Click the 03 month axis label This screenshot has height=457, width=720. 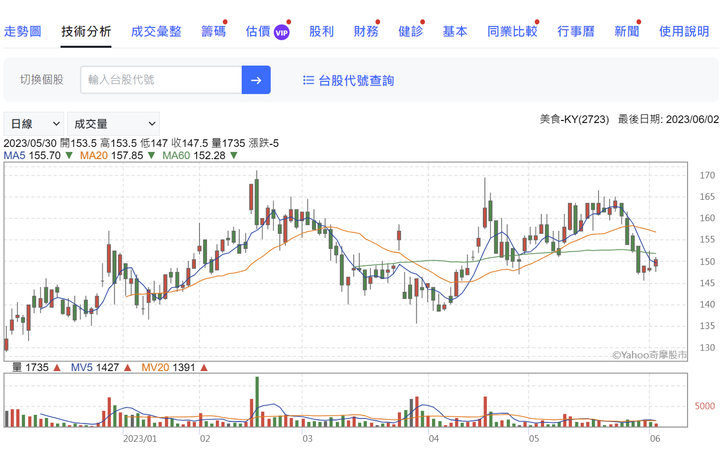point(307,438)
